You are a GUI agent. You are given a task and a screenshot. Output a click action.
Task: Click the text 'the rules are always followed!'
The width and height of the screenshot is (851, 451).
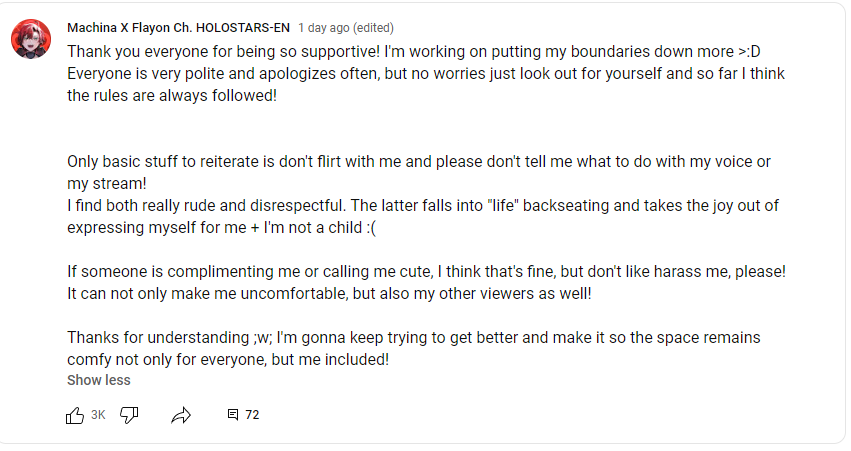(172, 96)
